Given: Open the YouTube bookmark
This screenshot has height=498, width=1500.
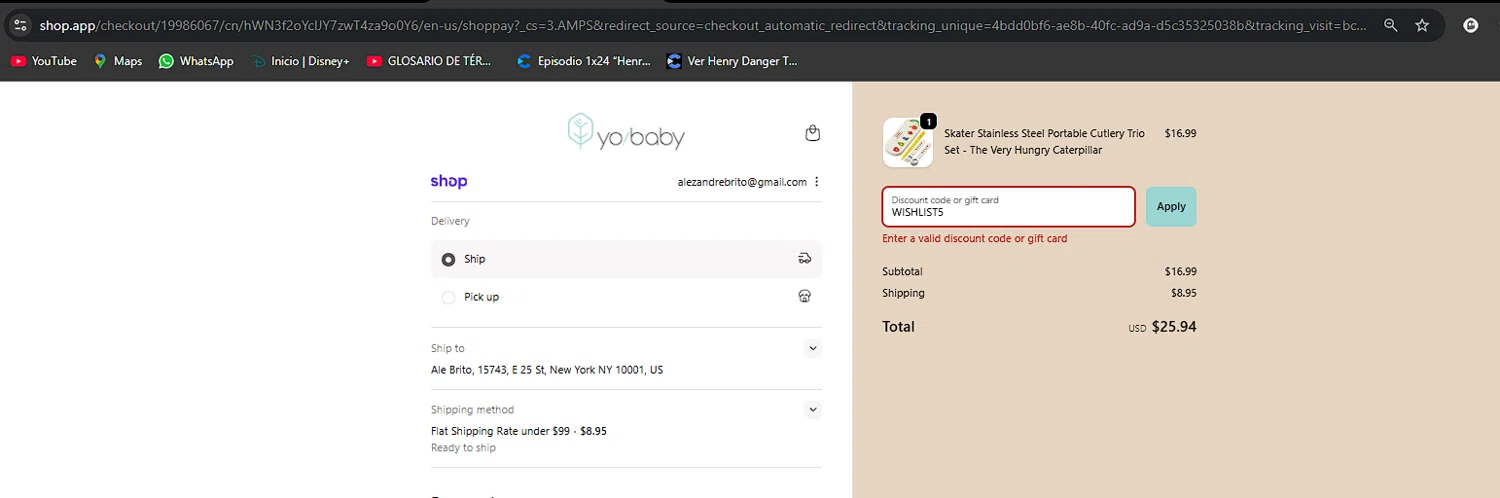Looking at the screenshot, I should tap(44, 61).
